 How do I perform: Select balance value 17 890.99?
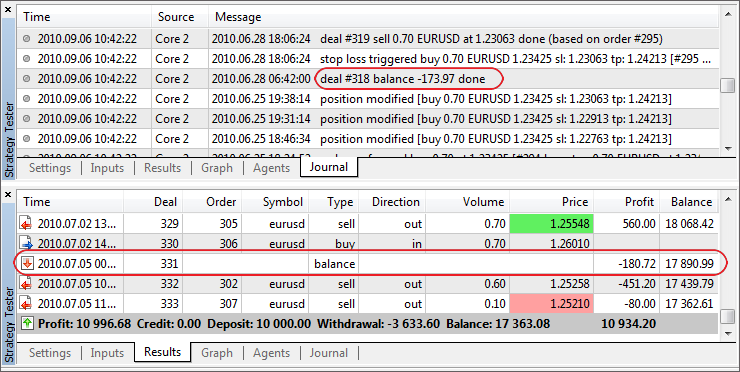click(690, 263)
